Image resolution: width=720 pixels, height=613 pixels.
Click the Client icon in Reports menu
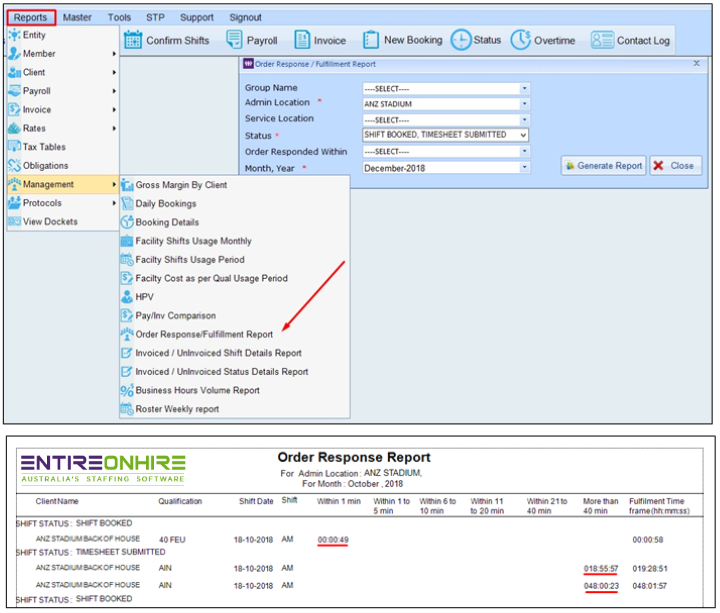tap(14, 72)
